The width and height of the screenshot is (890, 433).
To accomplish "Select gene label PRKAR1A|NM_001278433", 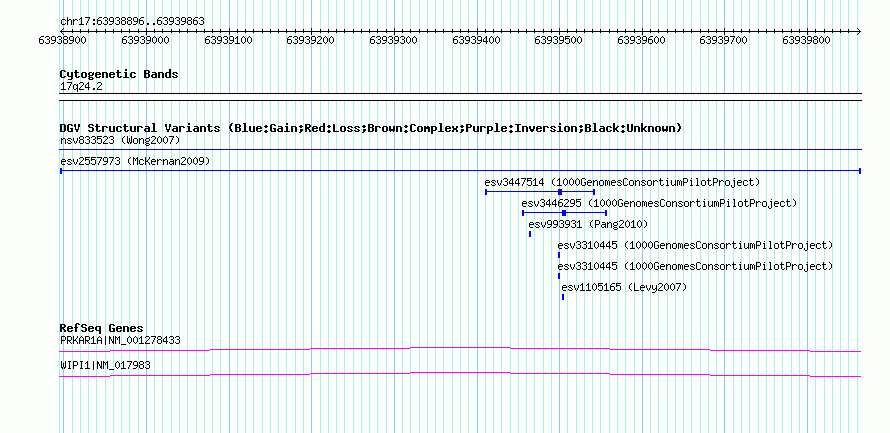I will pyautogui.click(x=120, y=340).
